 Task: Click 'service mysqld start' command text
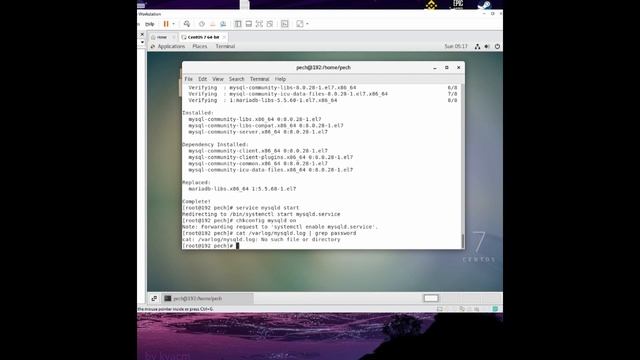pos(267,208)
